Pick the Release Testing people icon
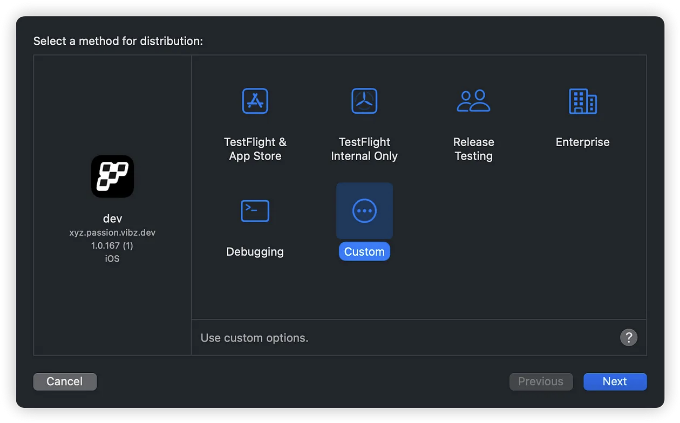Screen dimensions: 680x423 pyautogui.click(x=474, y=101)
